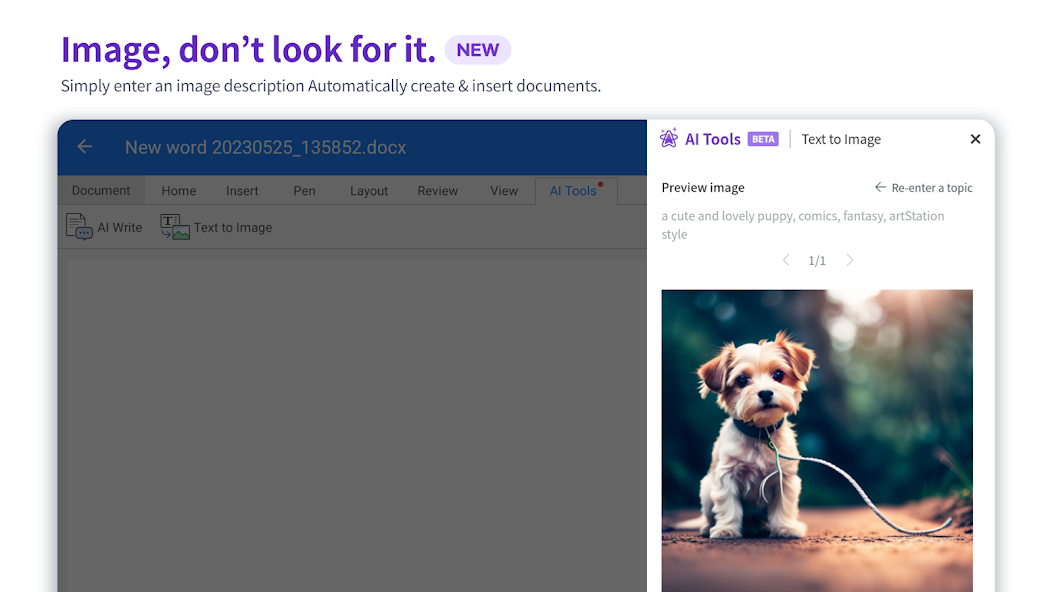Image resolution: width=1052 pixels, height=592 pixels.
Task: Select the Pen tab
Action: [x=304, y=191]
